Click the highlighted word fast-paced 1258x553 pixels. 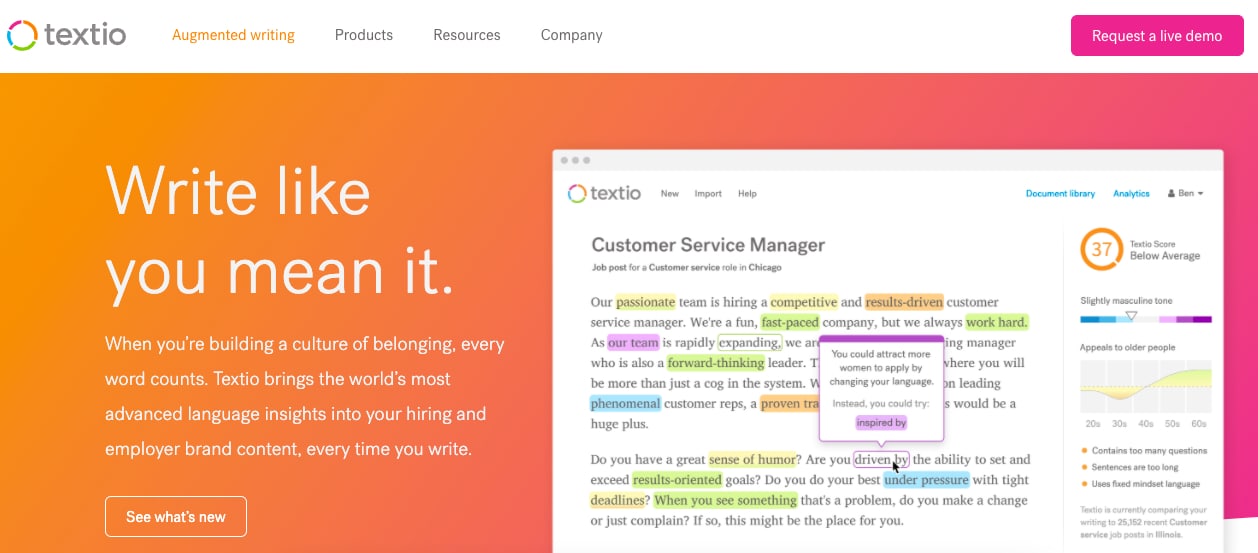click(790, 323)
